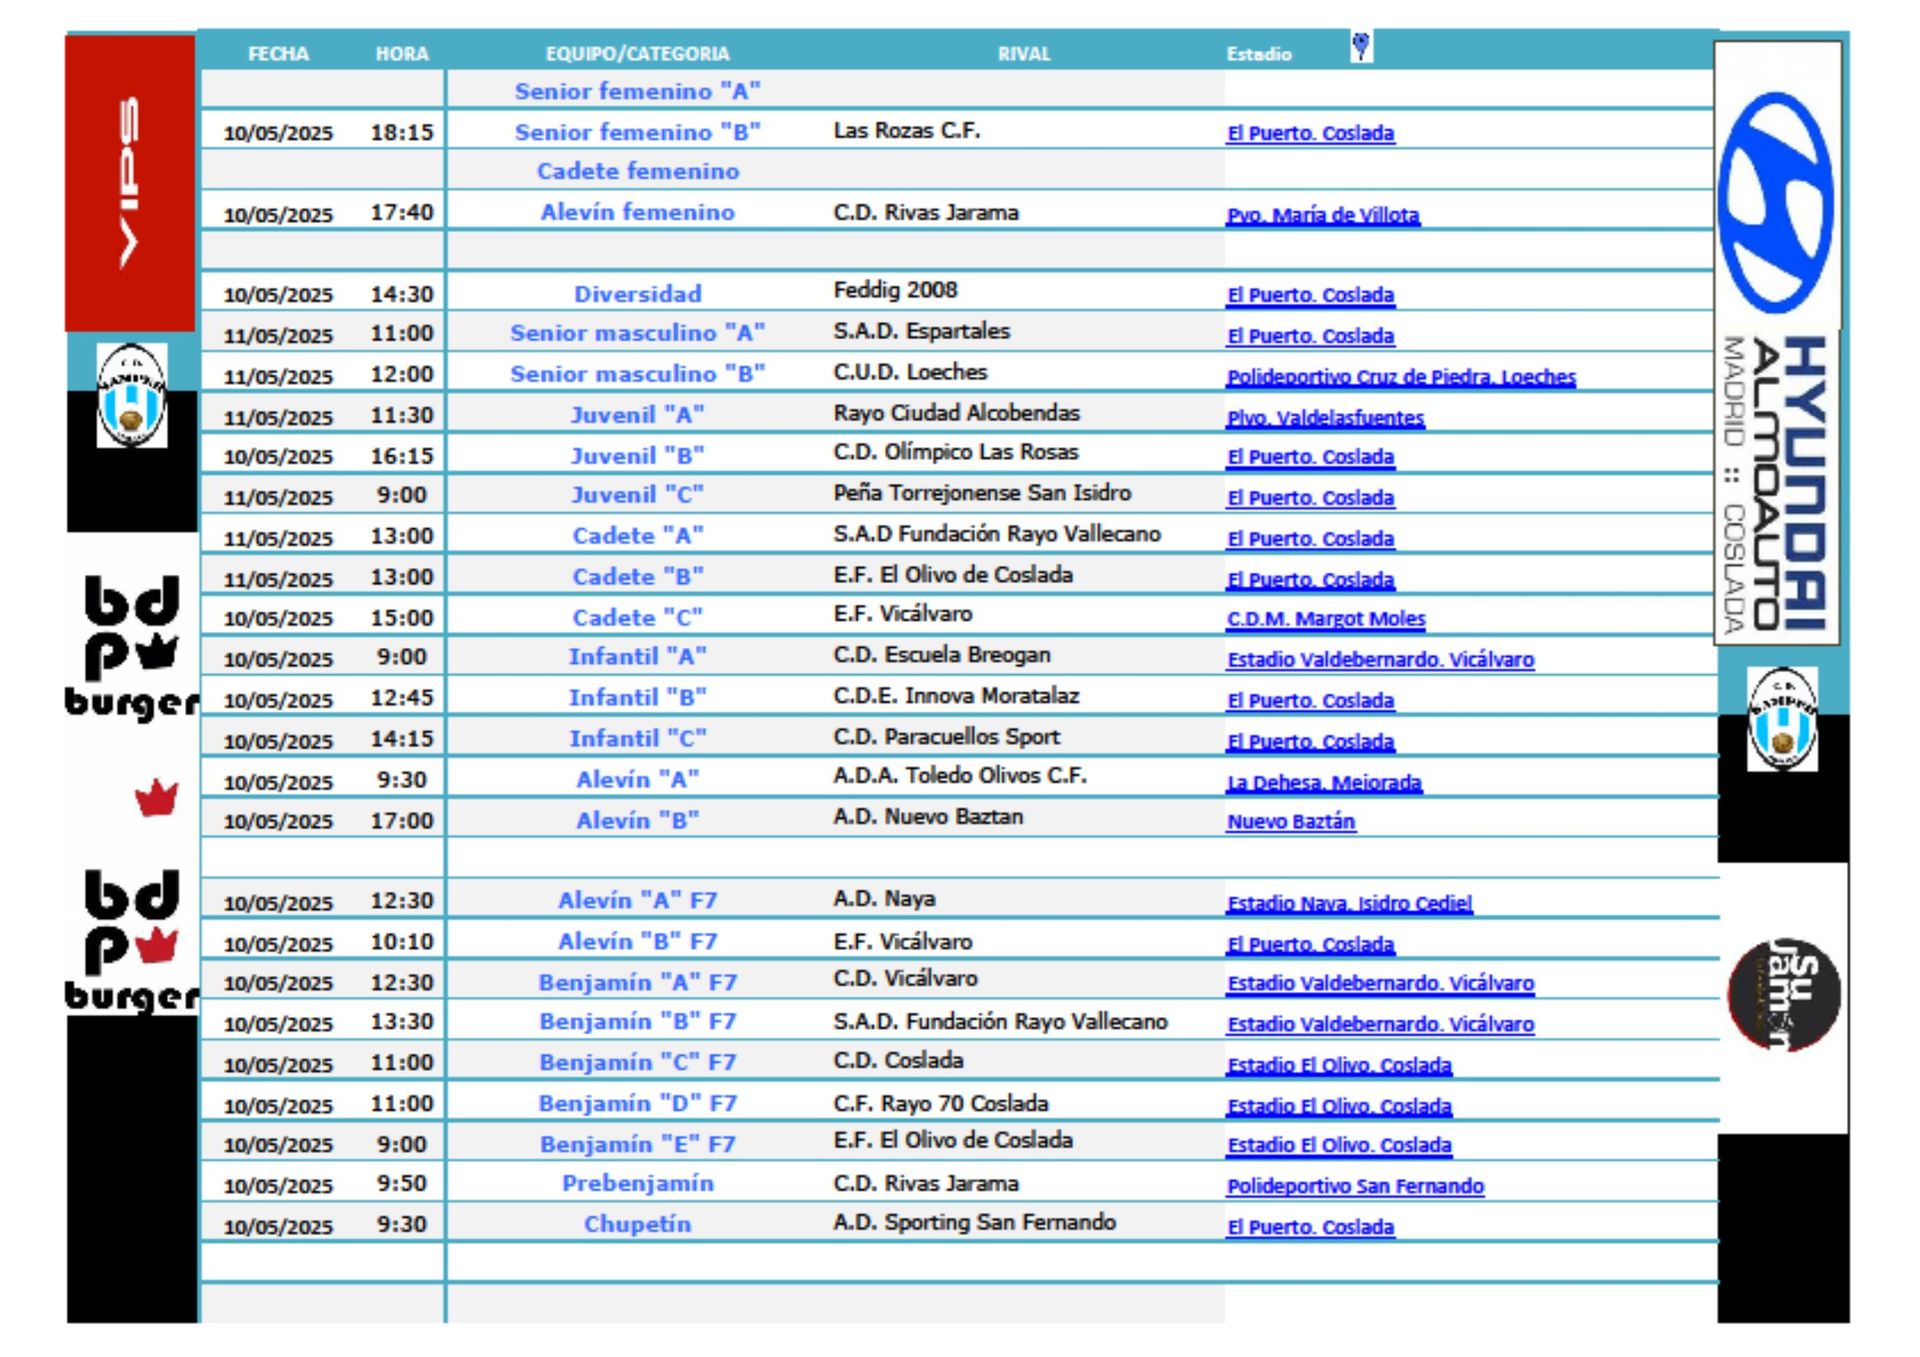1920x1357 pixels.
Task: Click the 16:15 time in Juvenil B row
Action: [402, 457]
